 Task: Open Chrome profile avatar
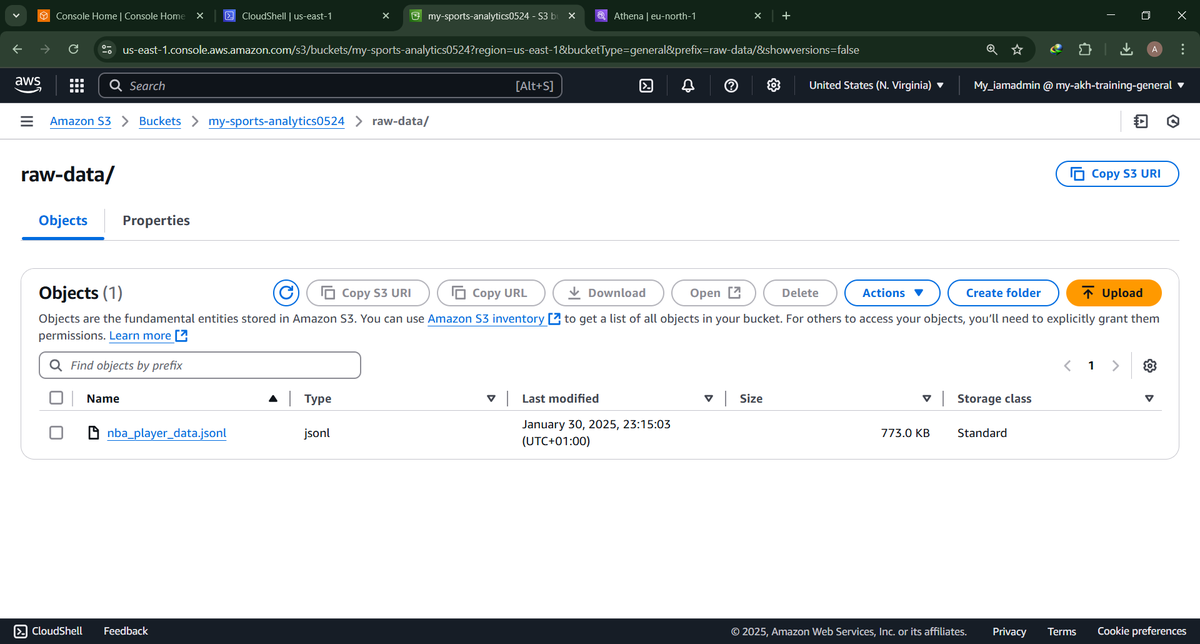(x=1155, y=49)
